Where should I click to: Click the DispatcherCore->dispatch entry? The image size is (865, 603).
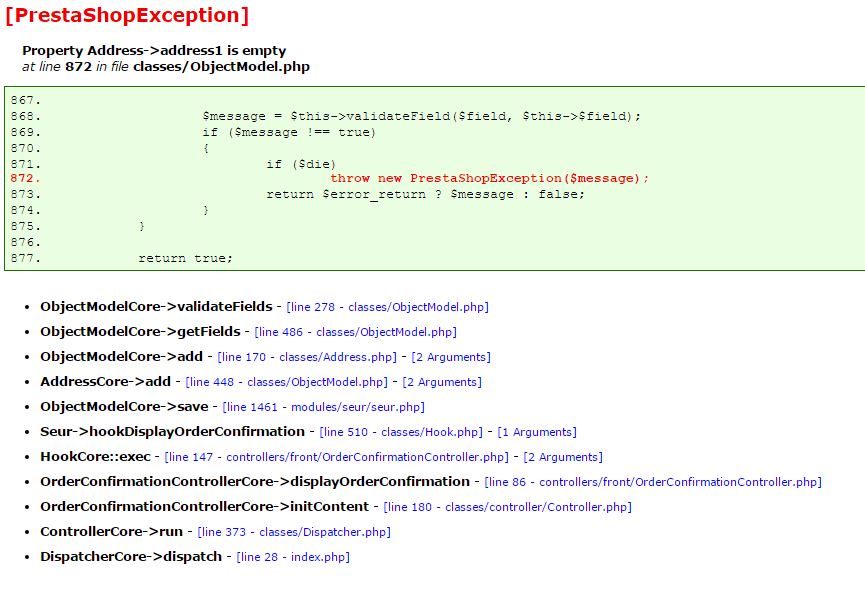coord(131,556)
